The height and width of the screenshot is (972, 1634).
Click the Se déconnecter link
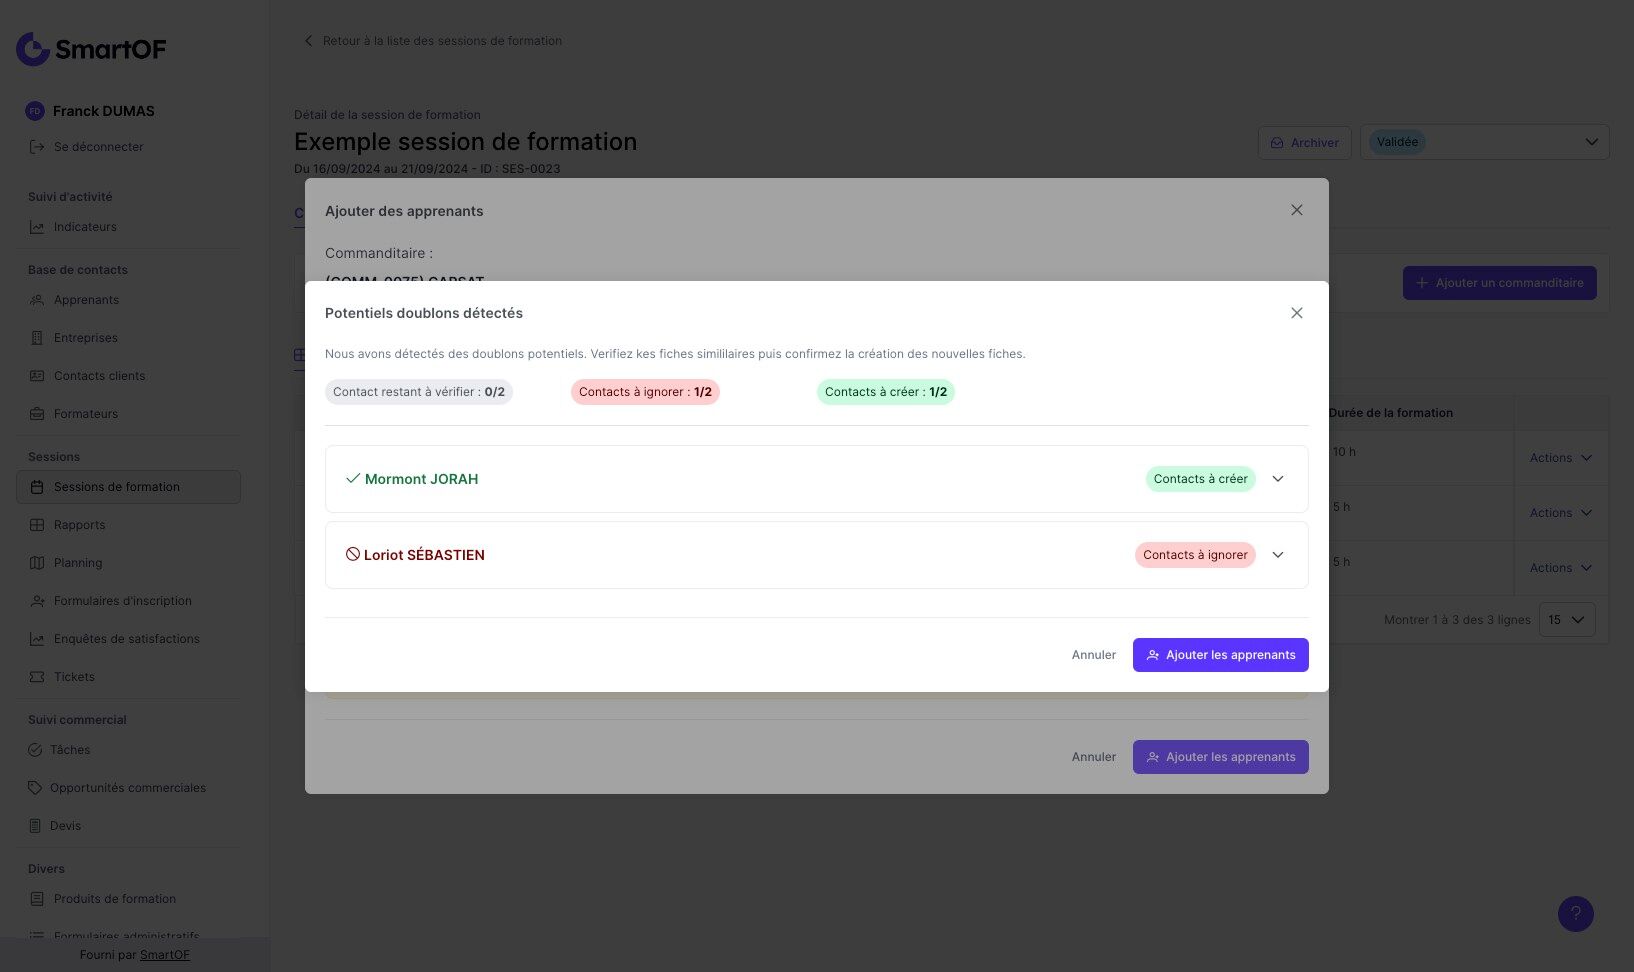coord(99,147)
